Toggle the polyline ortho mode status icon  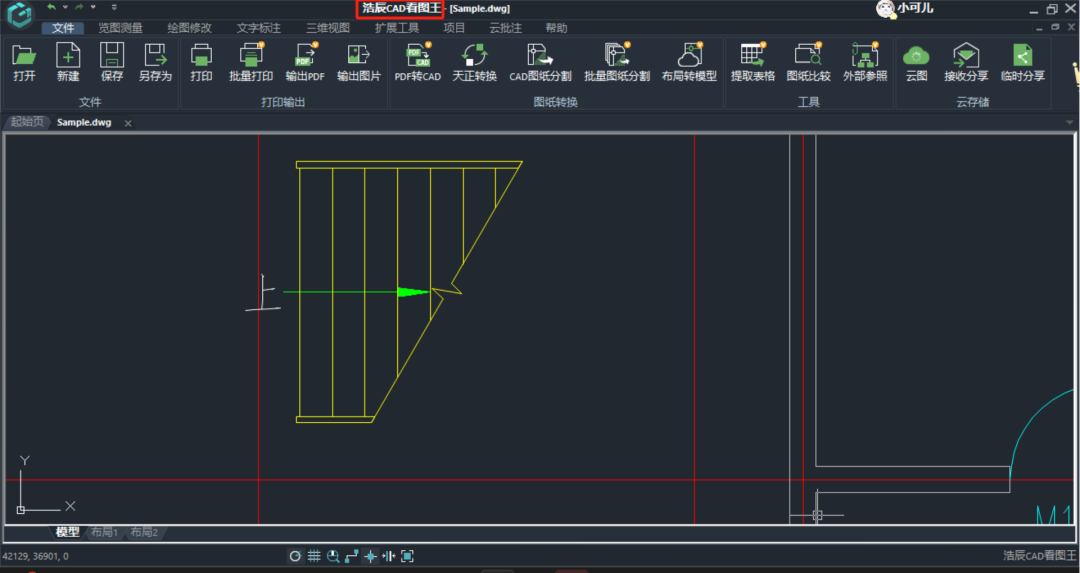(x=351, y=556)
